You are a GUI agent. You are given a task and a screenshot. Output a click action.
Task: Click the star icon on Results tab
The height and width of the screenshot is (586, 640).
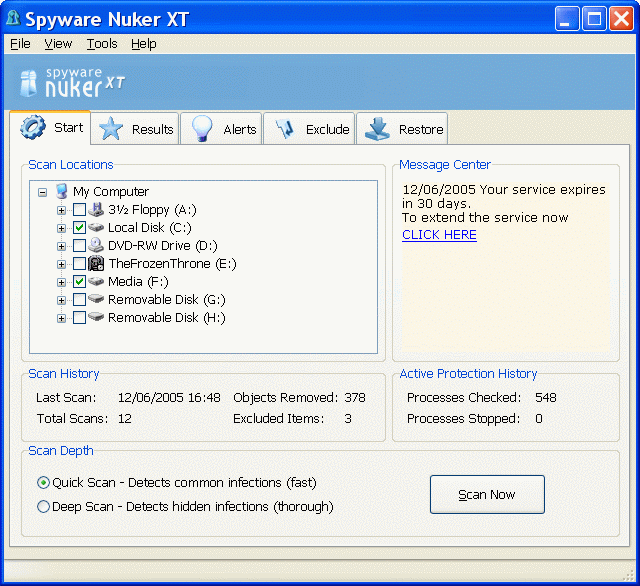(111, 129)
